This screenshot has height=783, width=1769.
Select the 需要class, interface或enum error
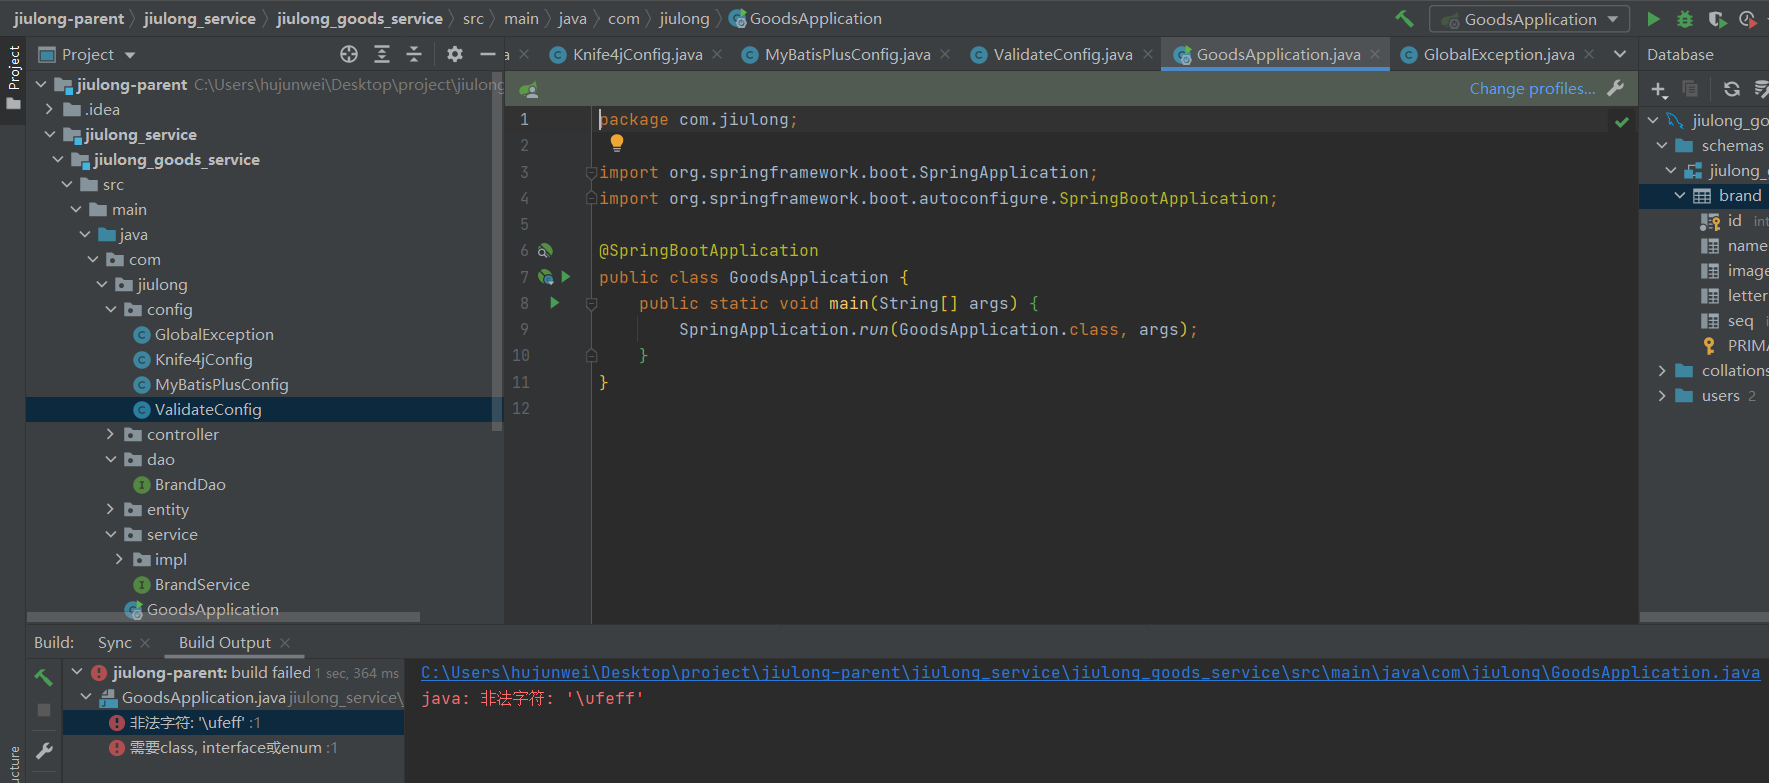pos(233,747)
